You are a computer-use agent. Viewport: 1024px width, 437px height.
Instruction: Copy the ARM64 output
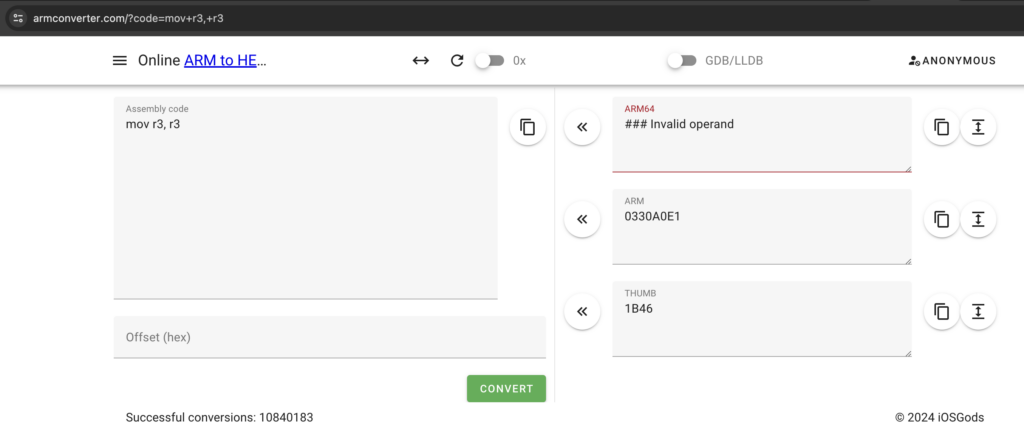(x=942, y=127)
